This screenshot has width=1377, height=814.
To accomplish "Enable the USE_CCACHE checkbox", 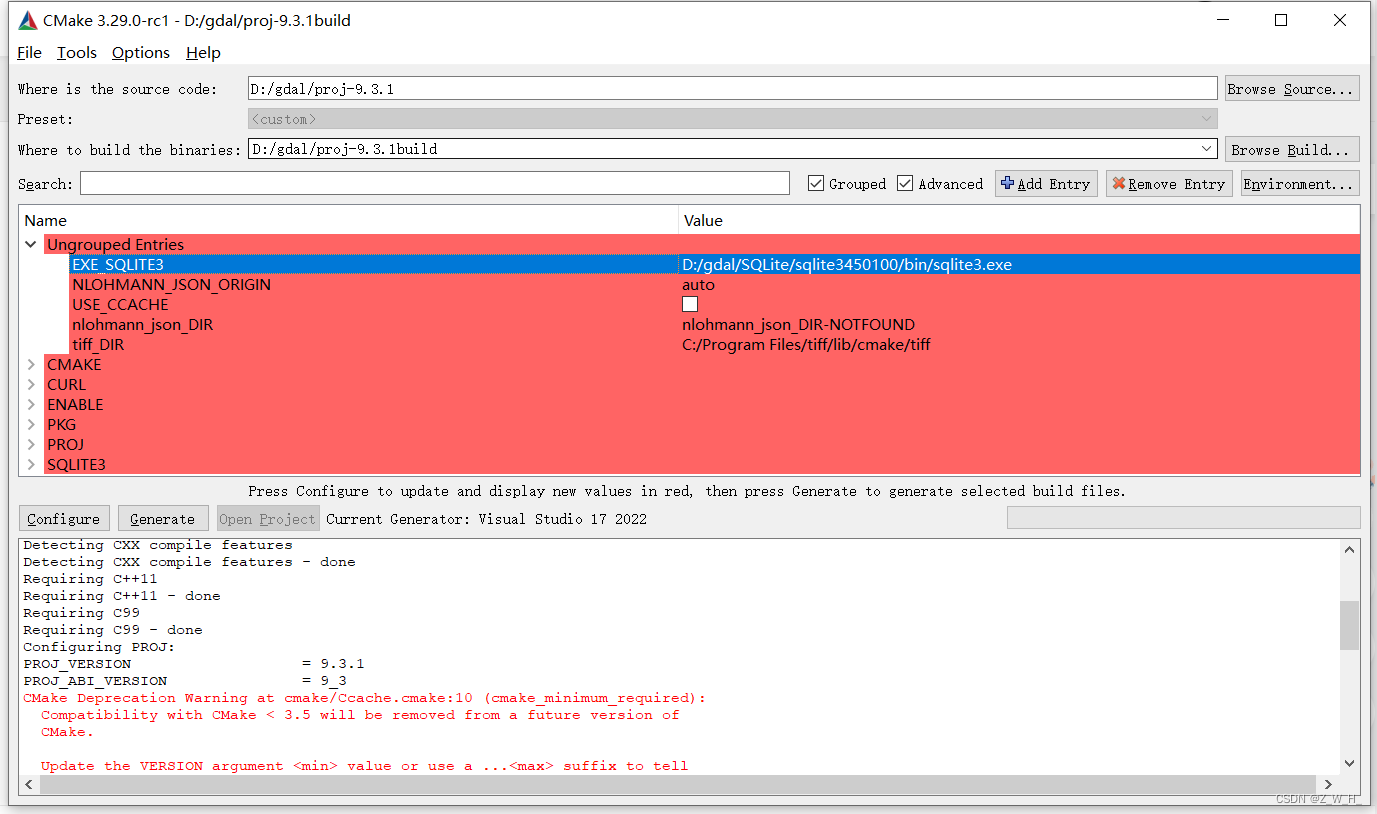I will (x=690, y=304).
